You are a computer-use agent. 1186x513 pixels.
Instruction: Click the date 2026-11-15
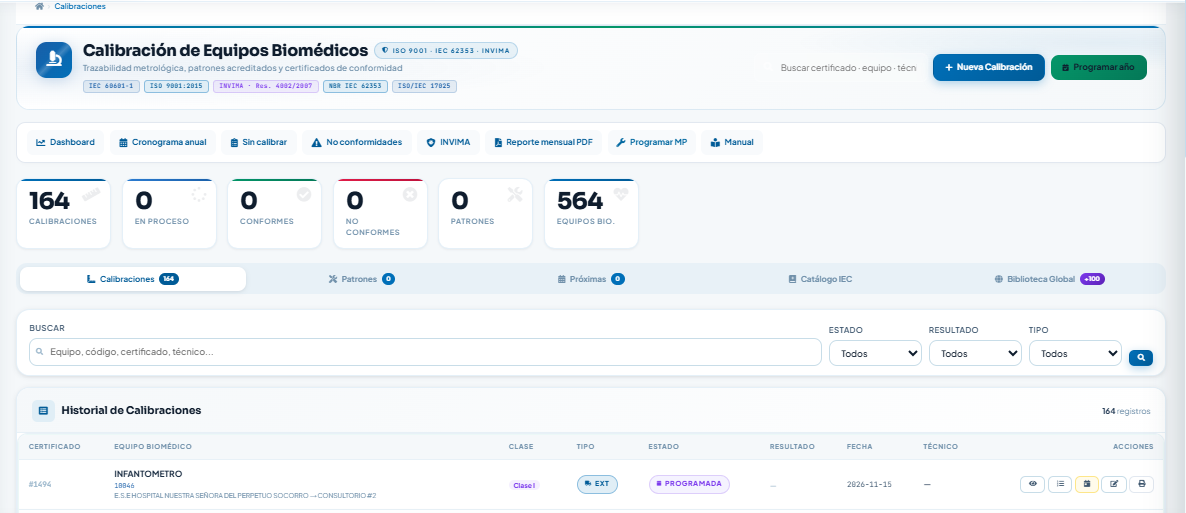point(869,484)
